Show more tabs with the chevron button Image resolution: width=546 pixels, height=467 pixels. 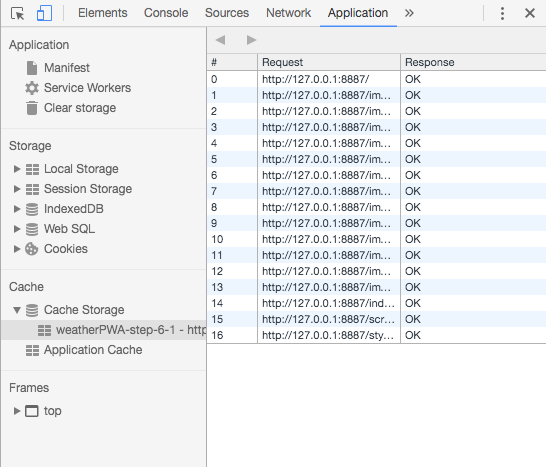tap(409, 13)
